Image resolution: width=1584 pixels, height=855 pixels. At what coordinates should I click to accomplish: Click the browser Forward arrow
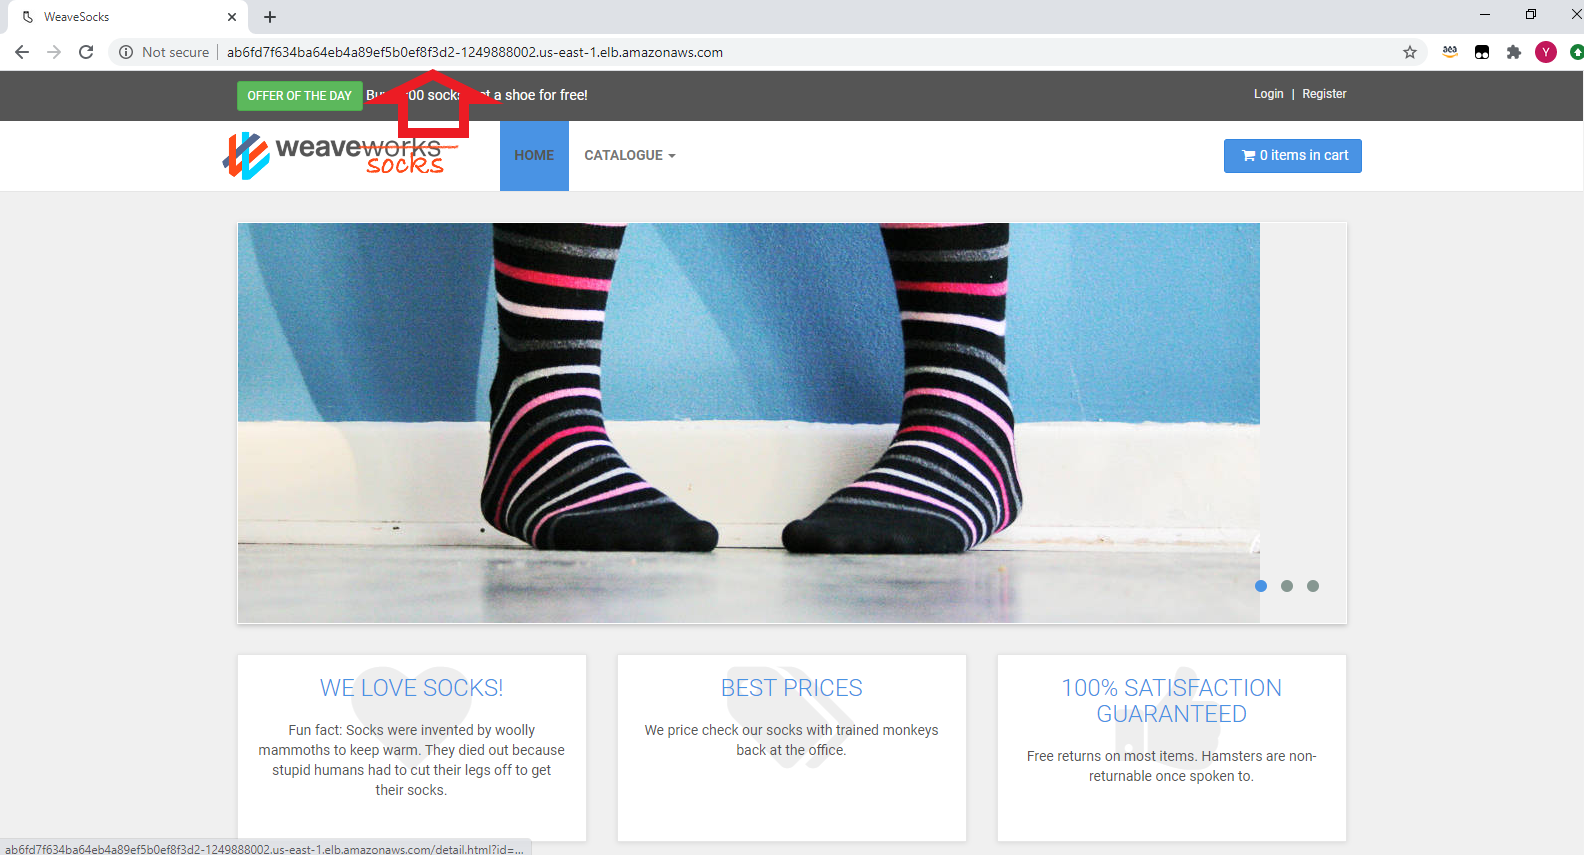click(x=54, y=52)
